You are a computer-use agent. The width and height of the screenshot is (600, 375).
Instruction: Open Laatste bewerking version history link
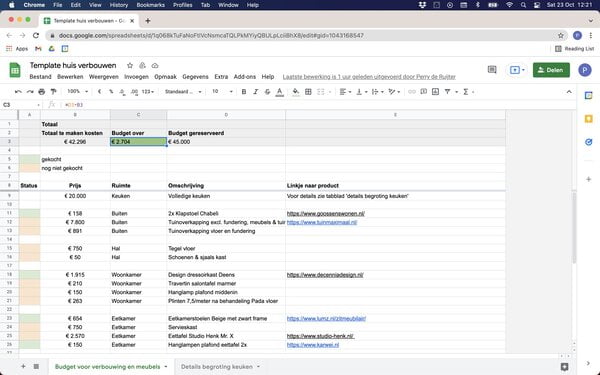369,77
